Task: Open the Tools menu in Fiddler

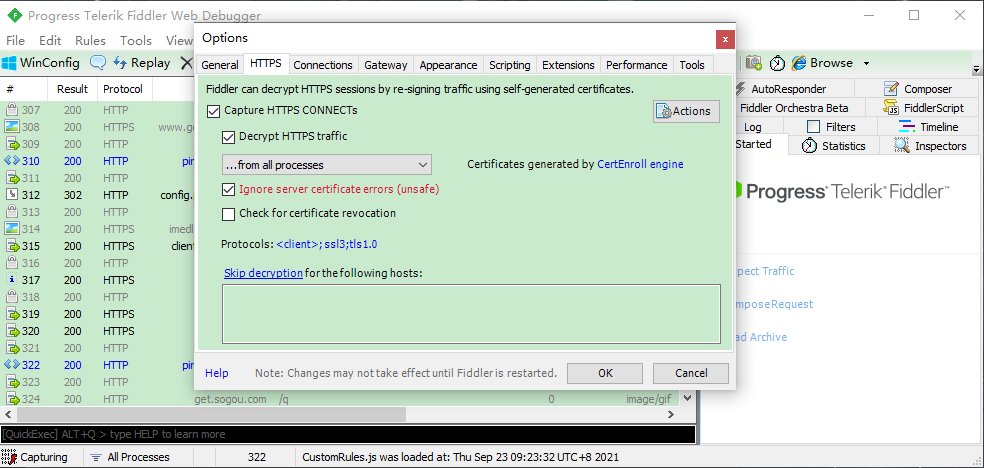Action: [136, 40]
